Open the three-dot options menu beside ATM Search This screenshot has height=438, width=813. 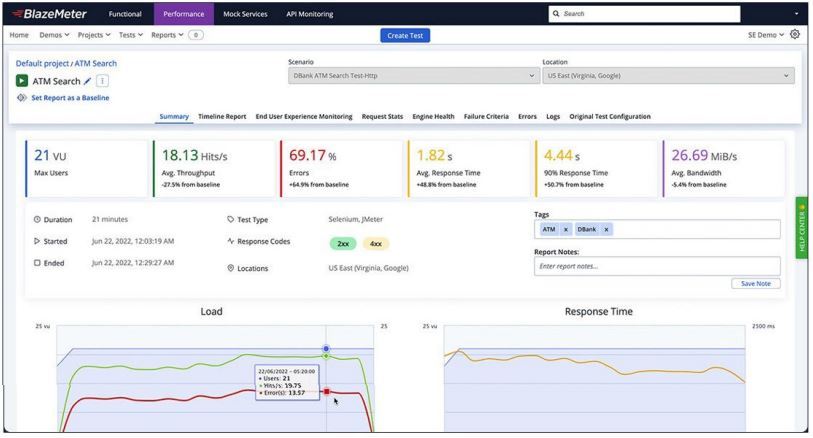pyautogui.click(x=103, y=81)
